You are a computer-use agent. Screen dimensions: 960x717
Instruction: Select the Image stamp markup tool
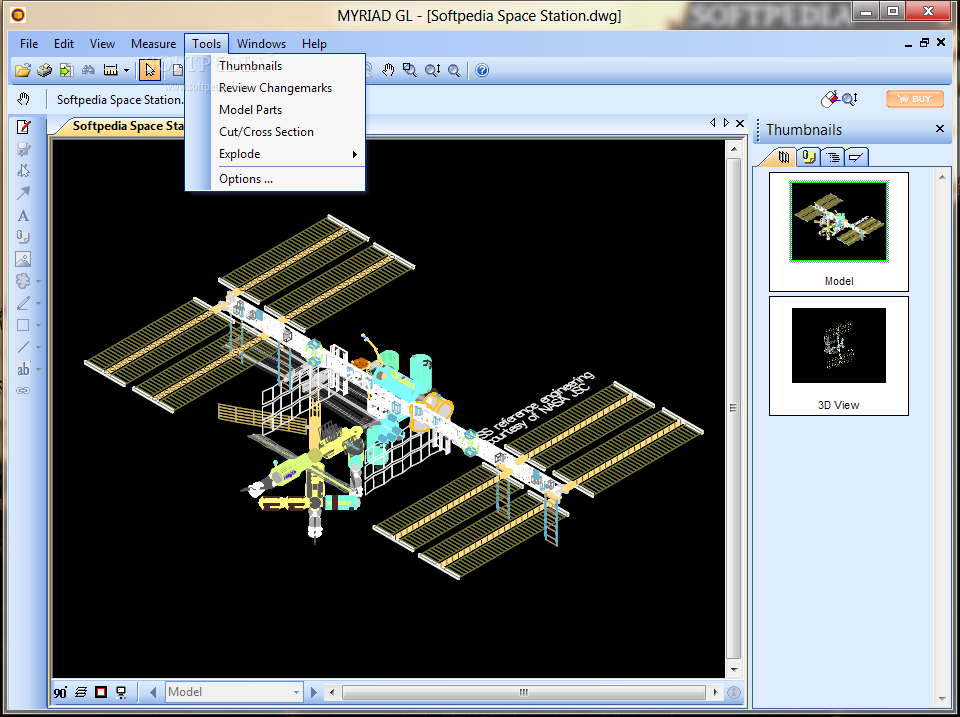23,259
